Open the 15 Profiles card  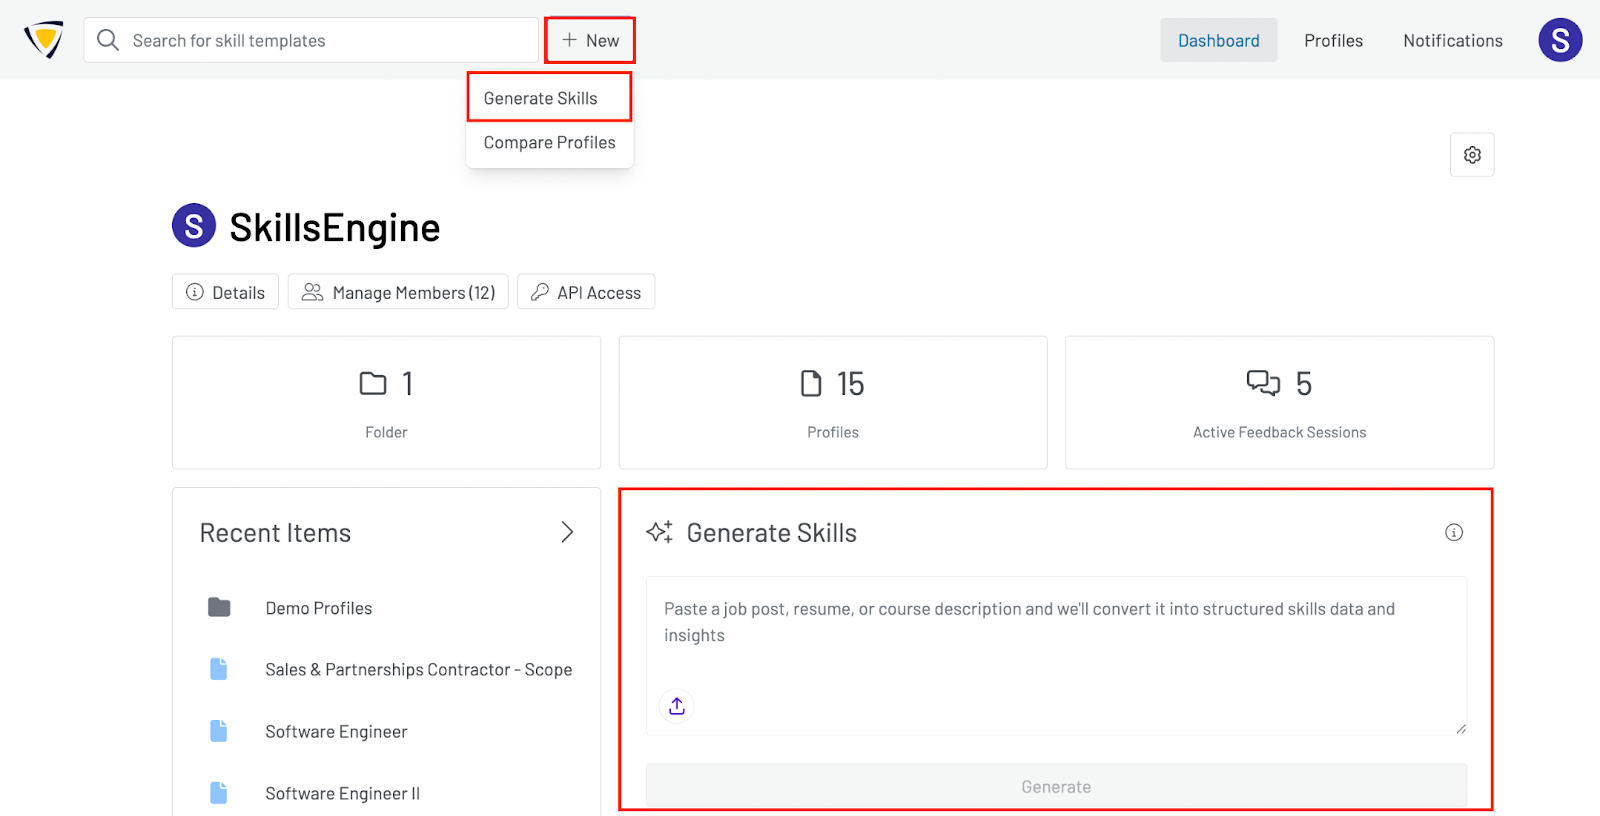coord(833,402)
